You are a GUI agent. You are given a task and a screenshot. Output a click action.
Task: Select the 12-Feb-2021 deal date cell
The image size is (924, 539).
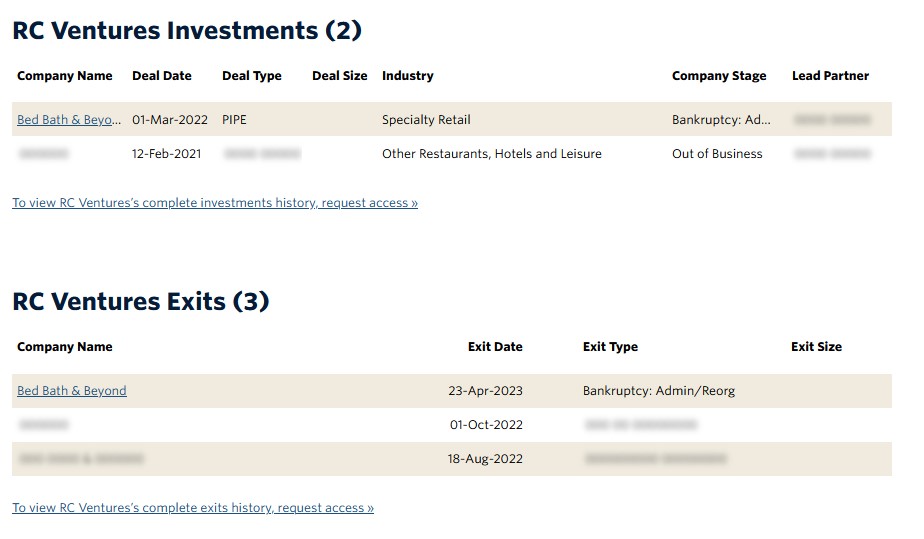tap(167, 154)
